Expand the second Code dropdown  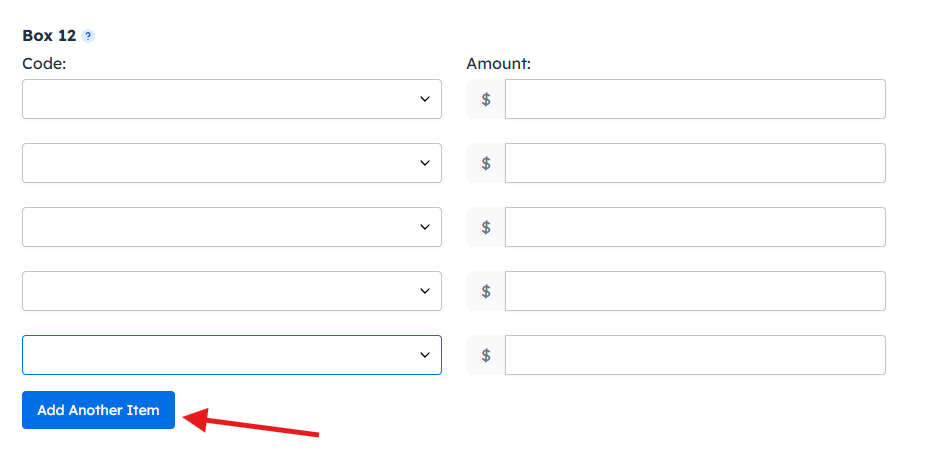(231, 163)
